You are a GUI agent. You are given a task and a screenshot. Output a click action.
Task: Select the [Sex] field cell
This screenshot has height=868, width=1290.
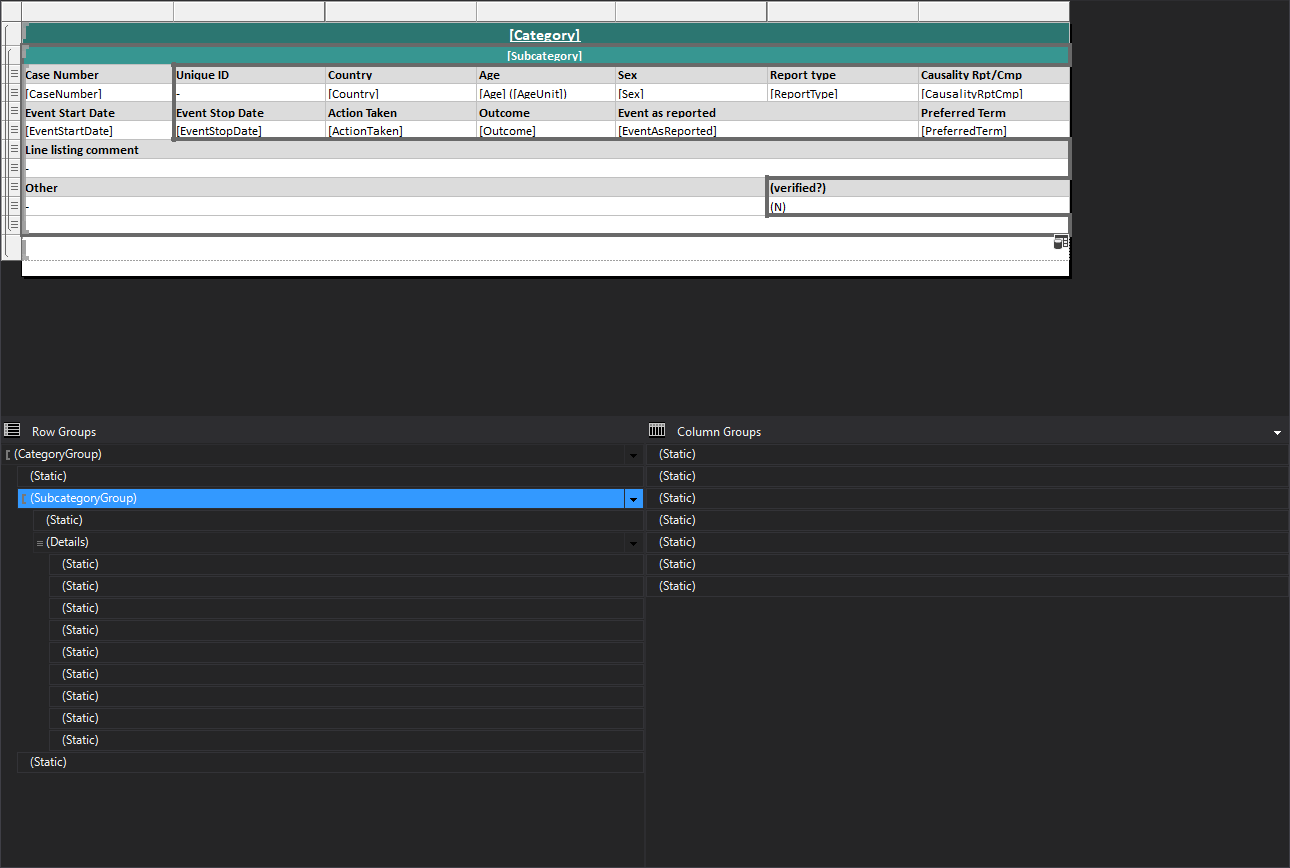(x=692, y=93)
